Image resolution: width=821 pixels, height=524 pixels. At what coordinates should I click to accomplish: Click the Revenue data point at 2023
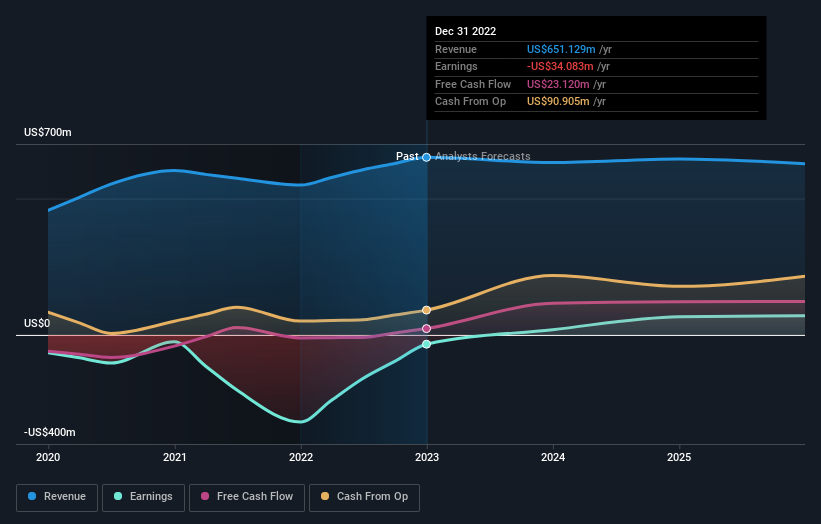(x=427, y=158)
